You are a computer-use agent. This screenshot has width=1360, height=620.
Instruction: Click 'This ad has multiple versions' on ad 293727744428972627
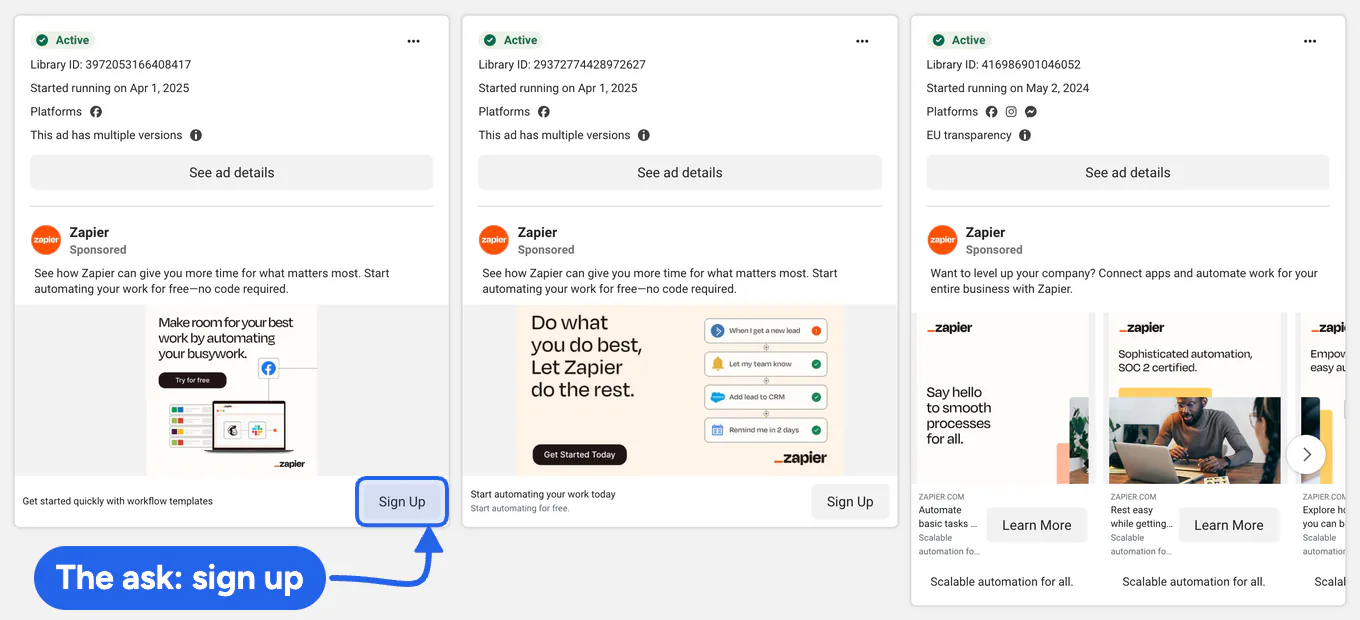pos(554,135)
